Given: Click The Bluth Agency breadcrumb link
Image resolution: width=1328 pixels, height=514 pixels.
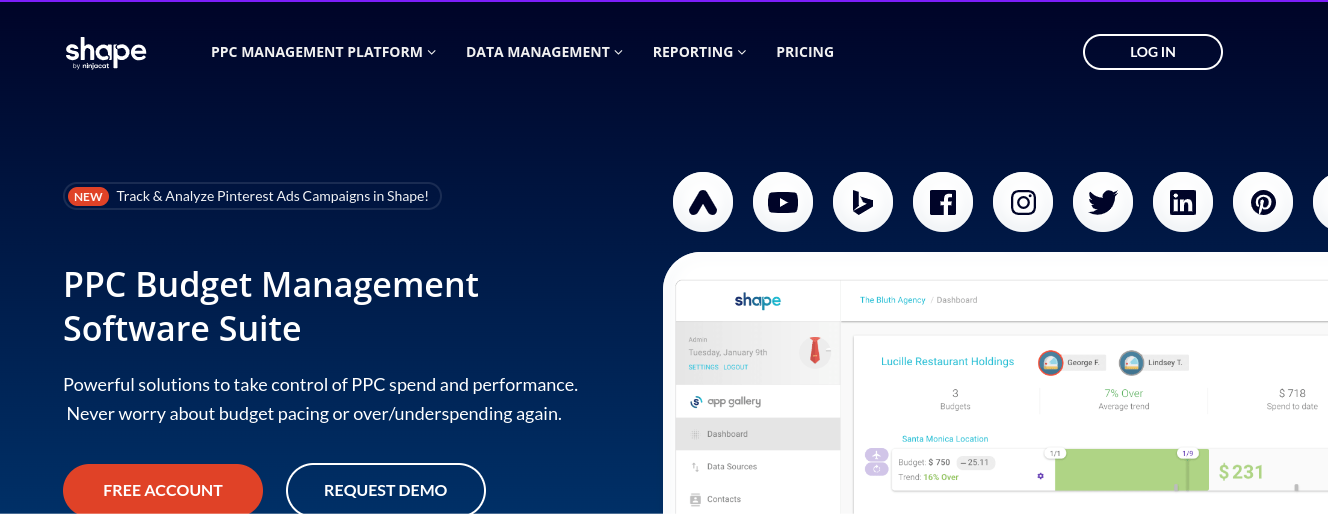Looking at the screenshot, I should (x=893, y=300).
